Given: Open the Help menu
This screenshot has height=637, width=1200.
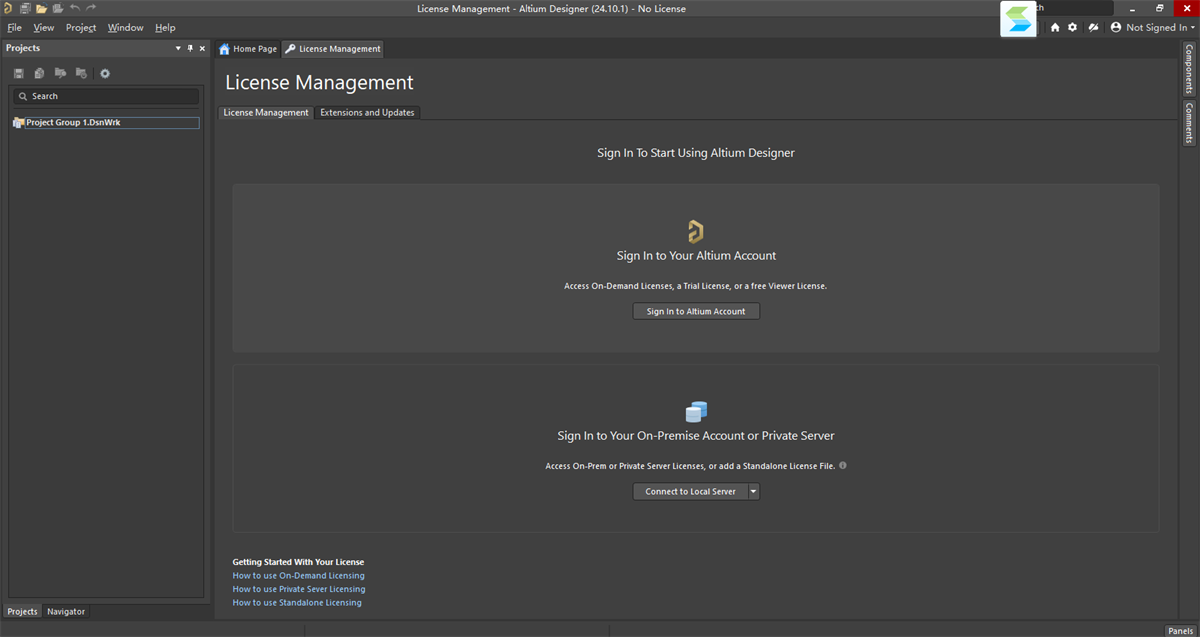Looking at the screenshot, I should tap(165, 28).
